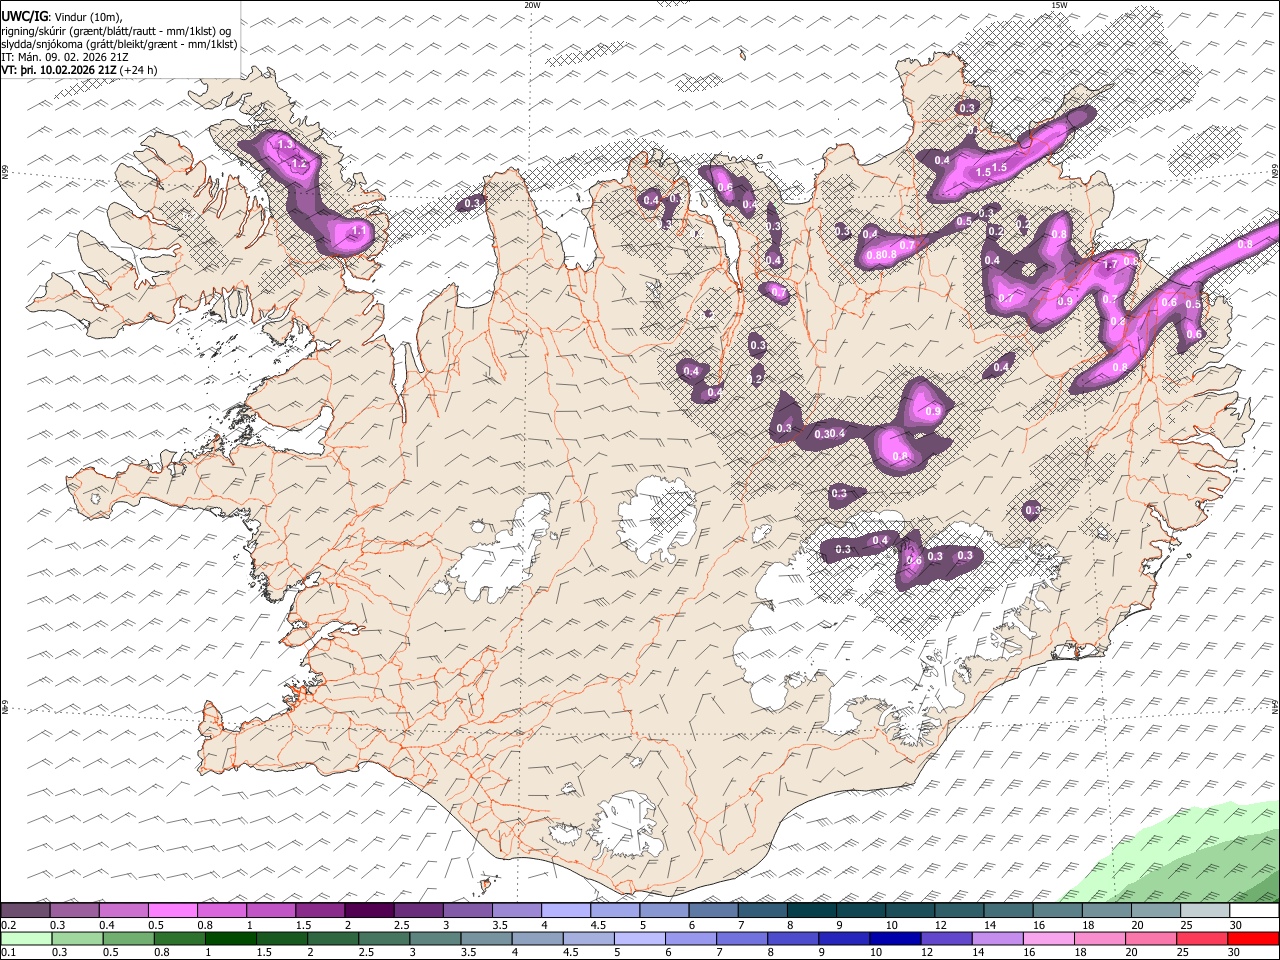Click dark purple 2 swatch in upper legend
The height and width of the screenshot is (960, 1280).
(x=369, y=910)
